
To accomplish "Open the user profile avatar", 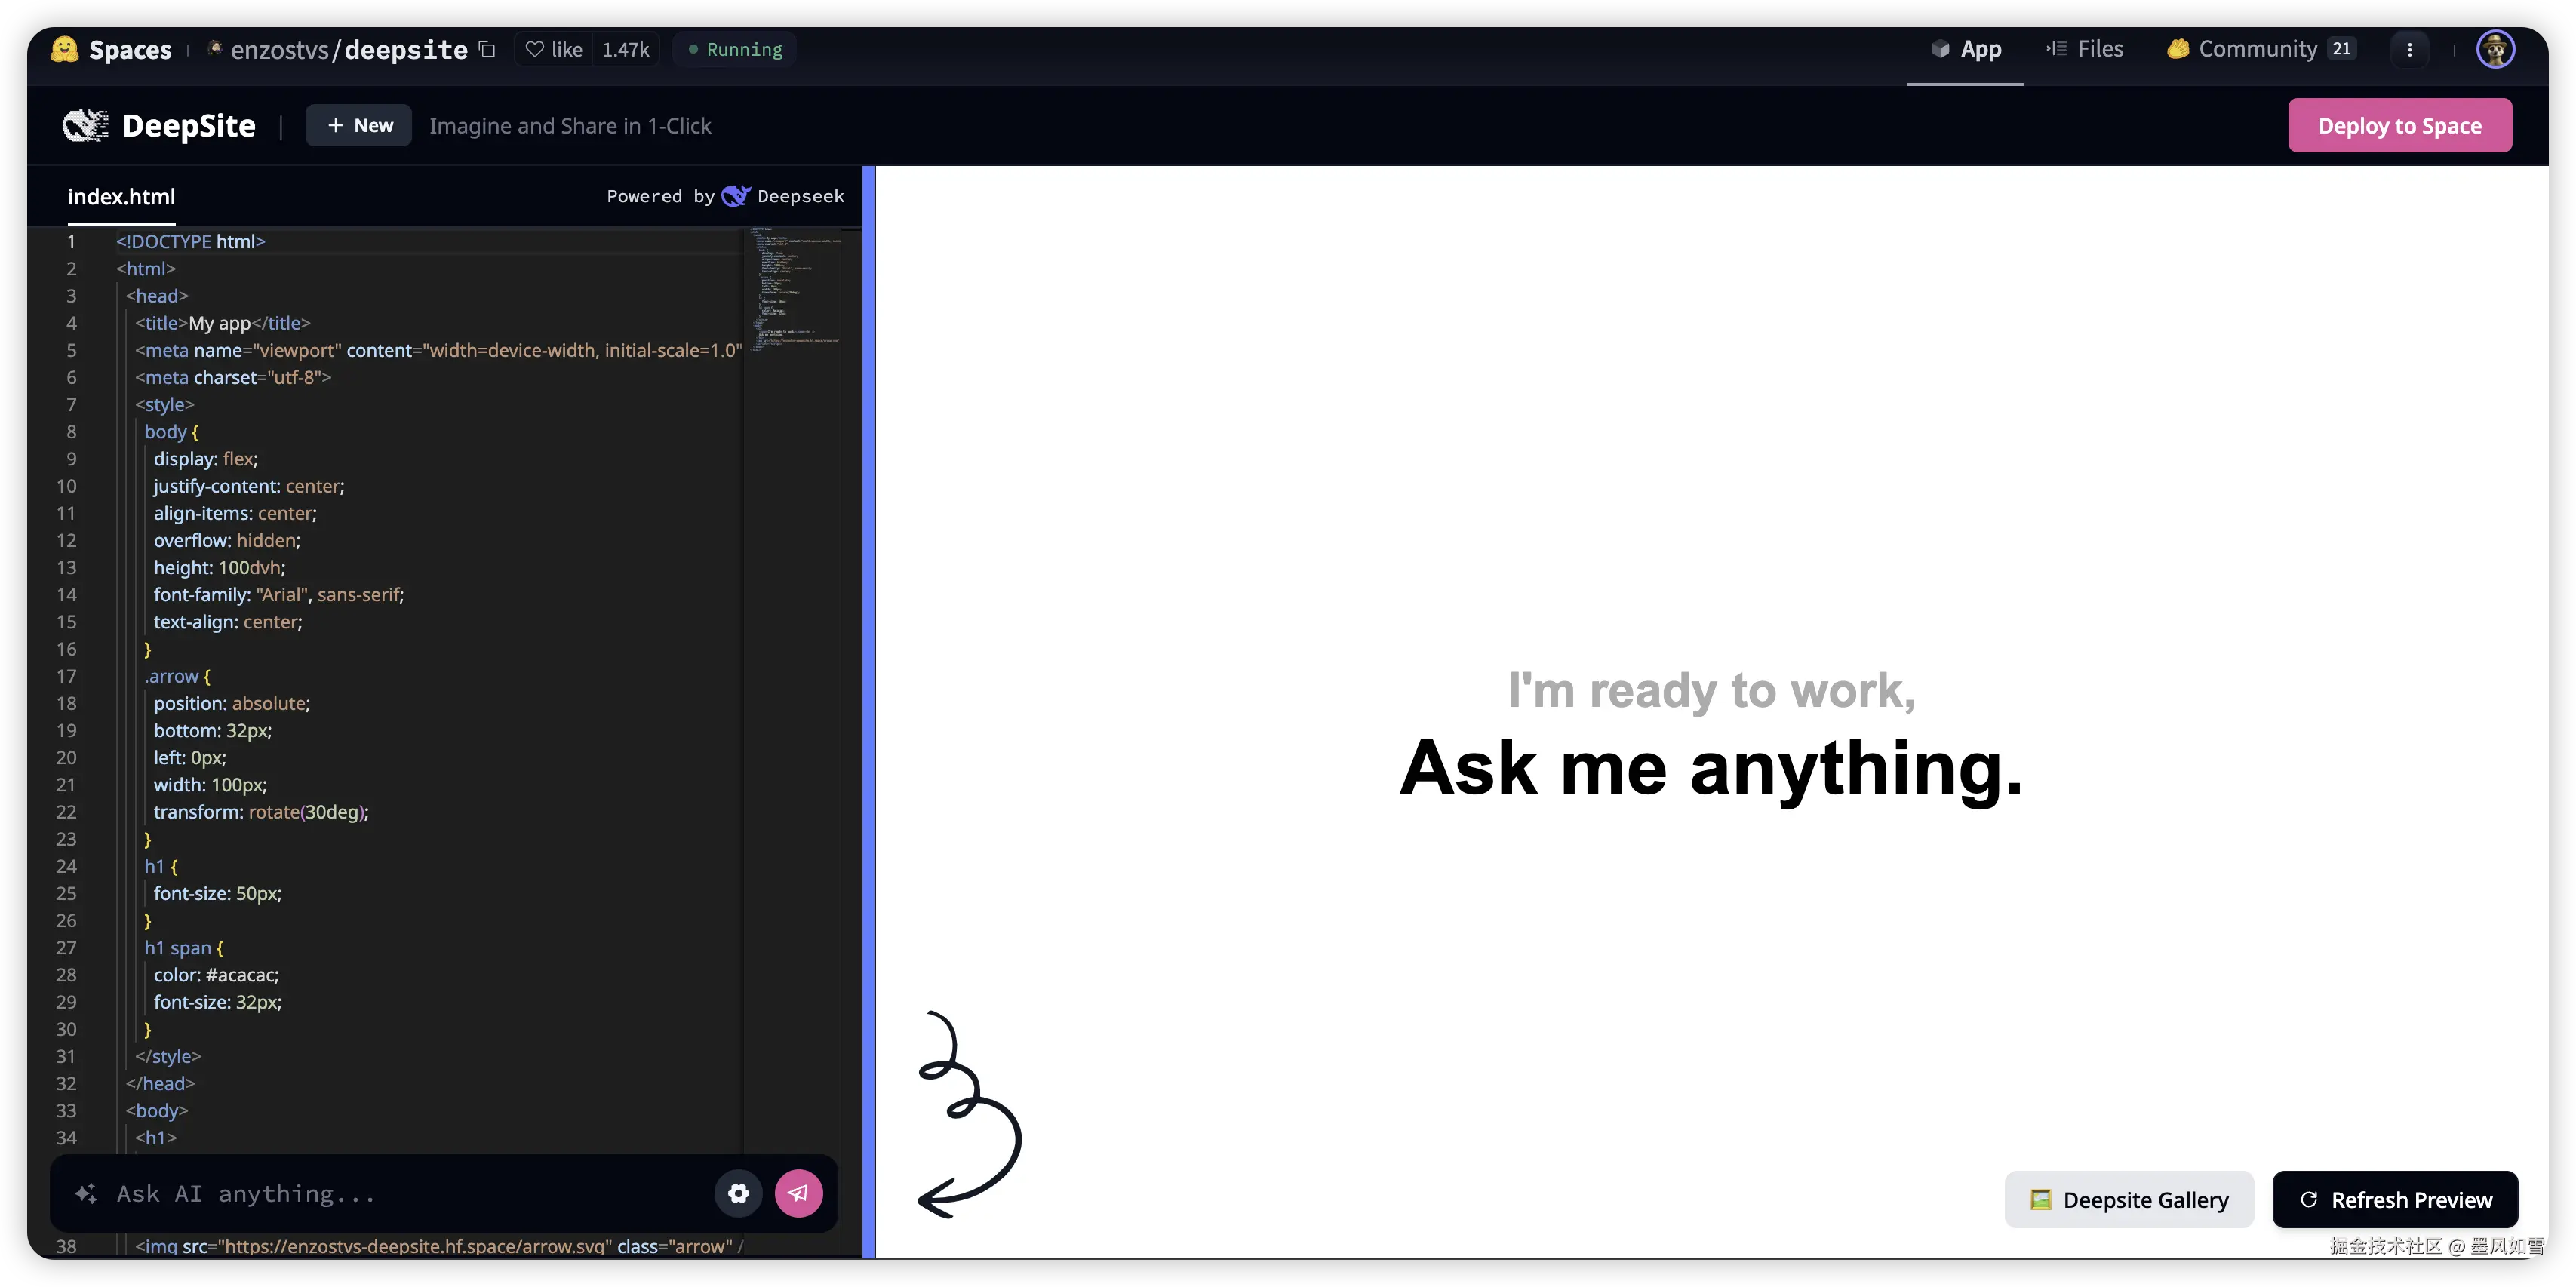I will pyautogui.click(x=2495, y=49).
